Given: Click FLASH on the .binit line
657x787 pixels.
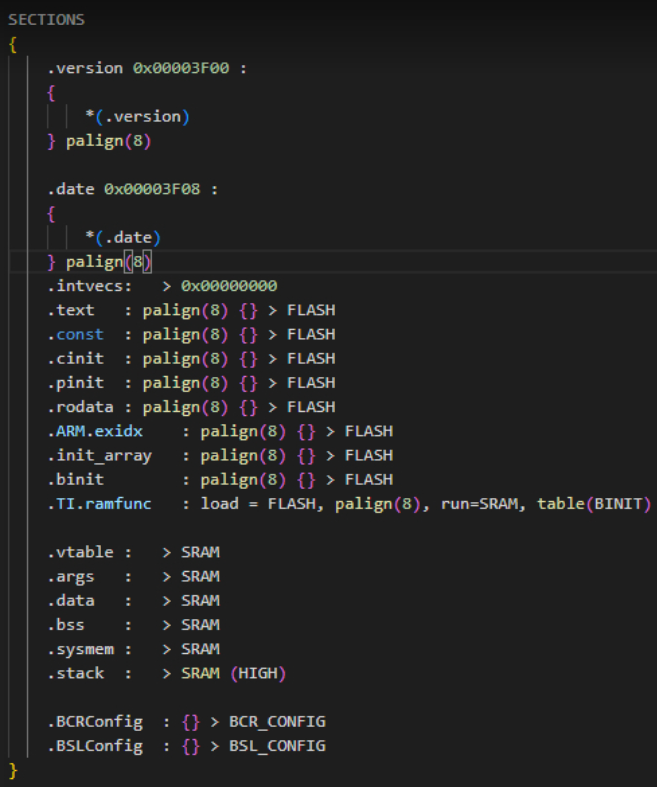Looking at the screenshot, I should [x=369, y=479].
